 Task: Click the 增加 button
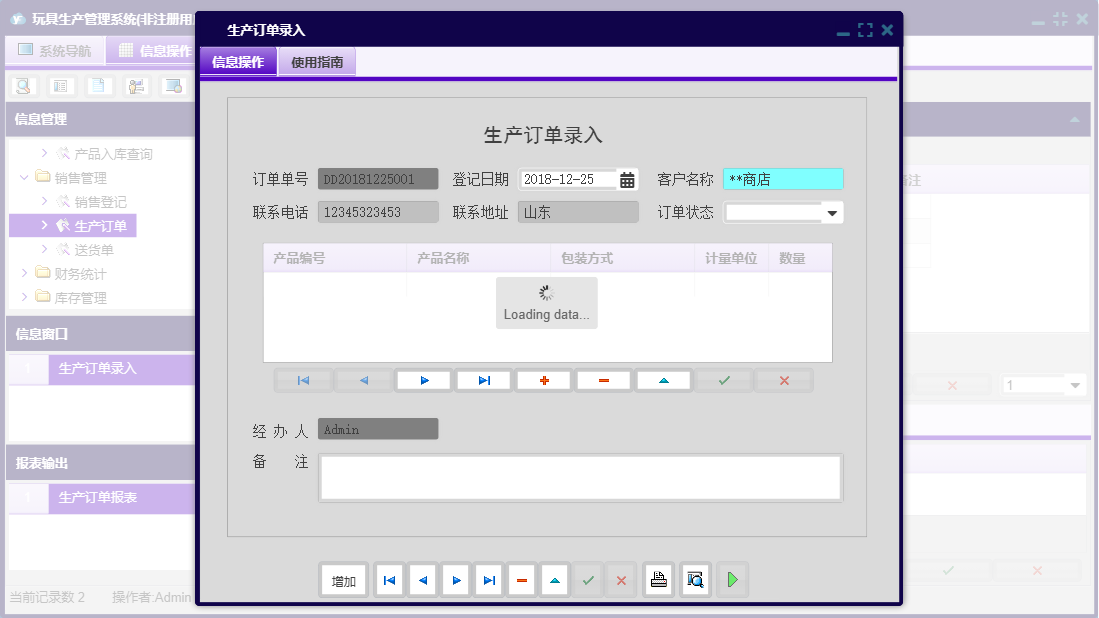click(343, 579)
